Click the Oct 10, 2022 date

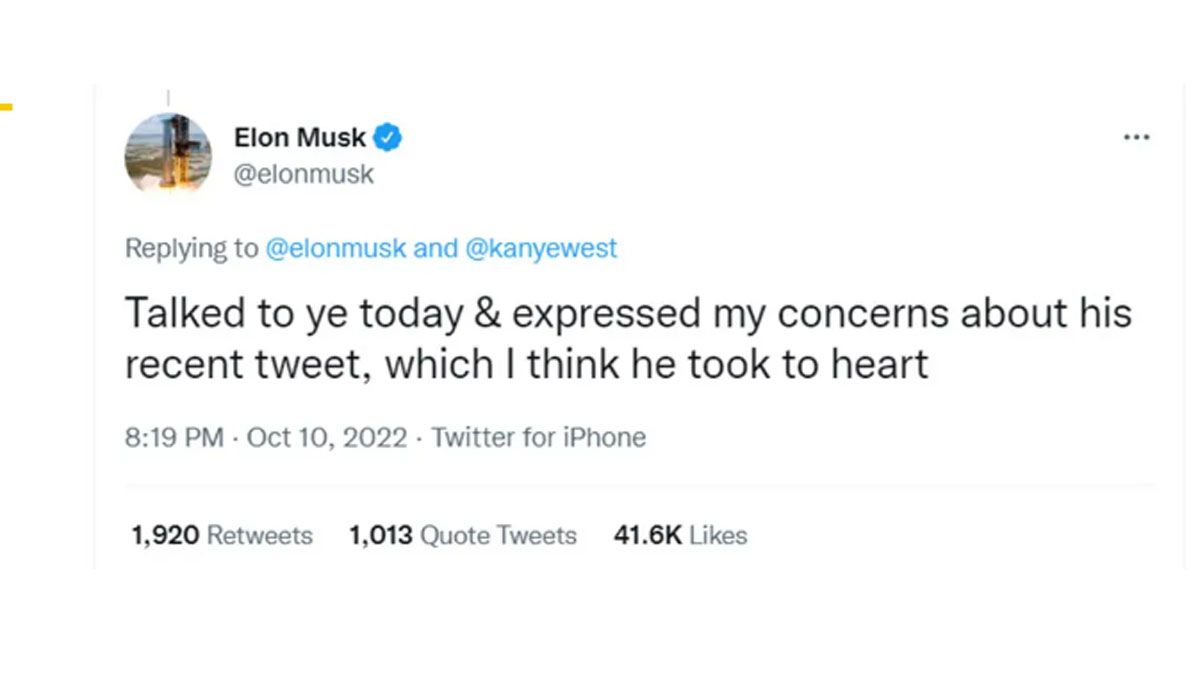click(x=324, y=437)
